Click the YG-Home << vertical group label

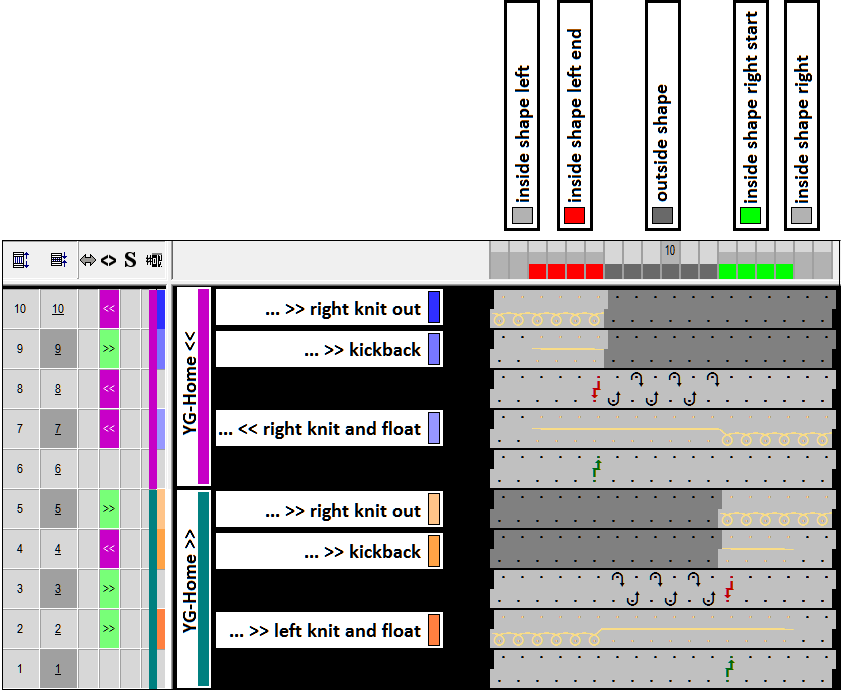190,386
